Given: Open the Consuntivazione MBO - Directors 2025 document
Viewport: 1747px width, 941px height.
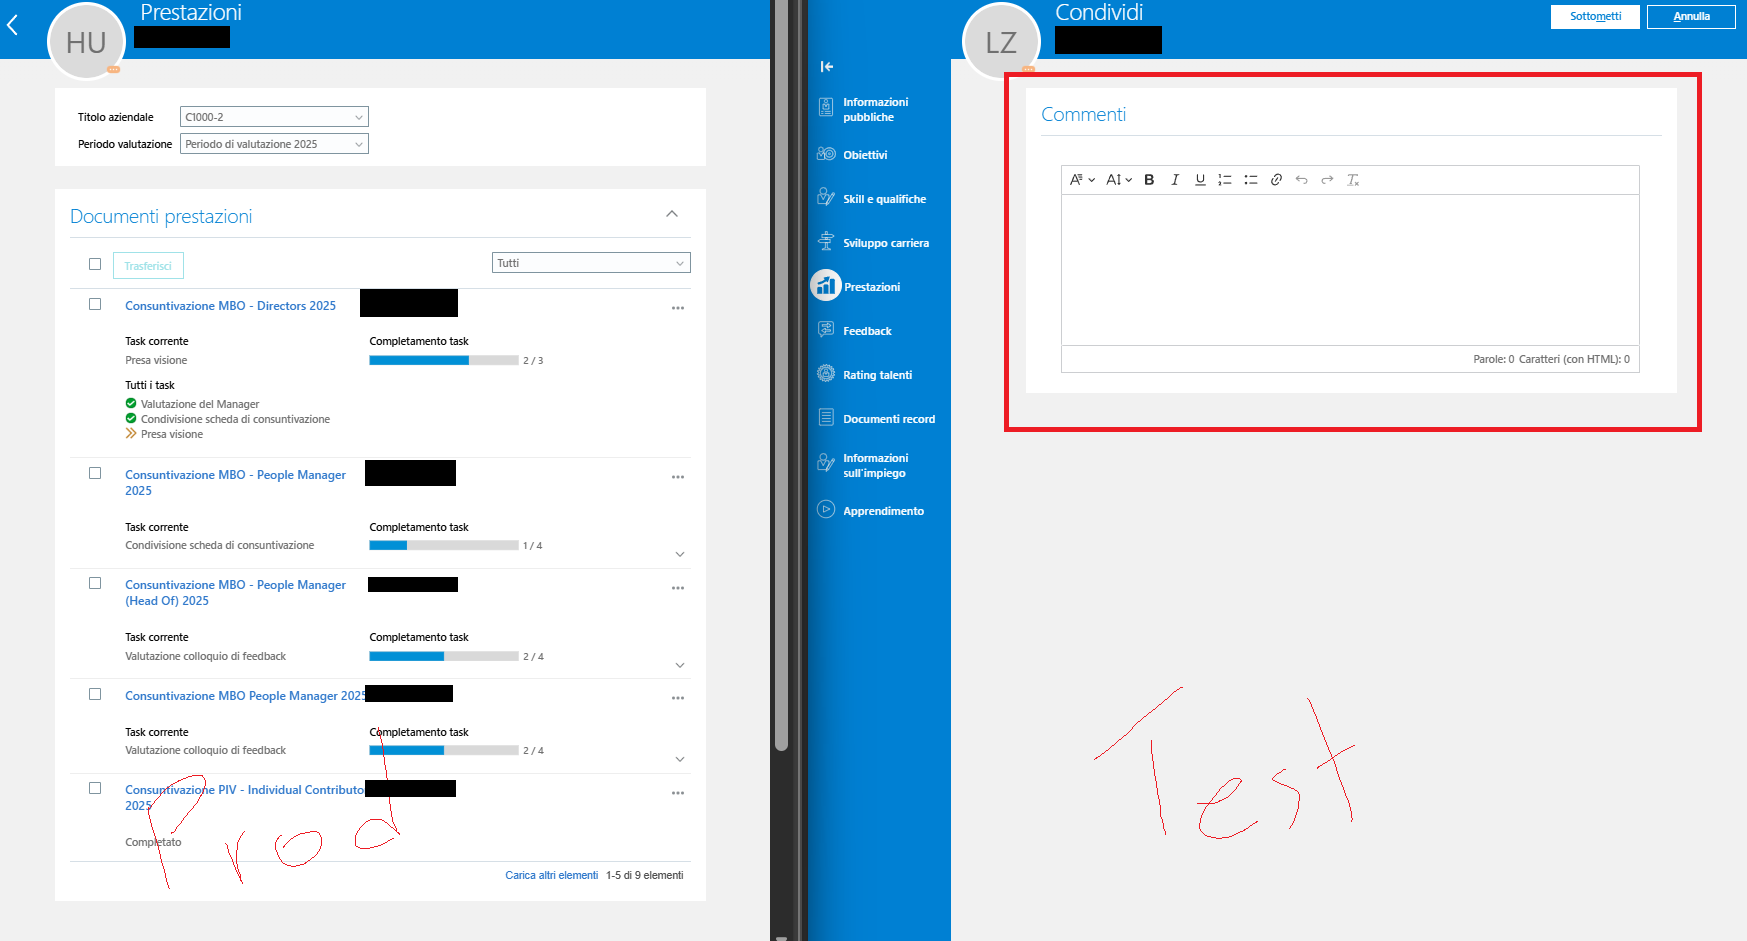Looking at the screenshot, I should (230, 306).
